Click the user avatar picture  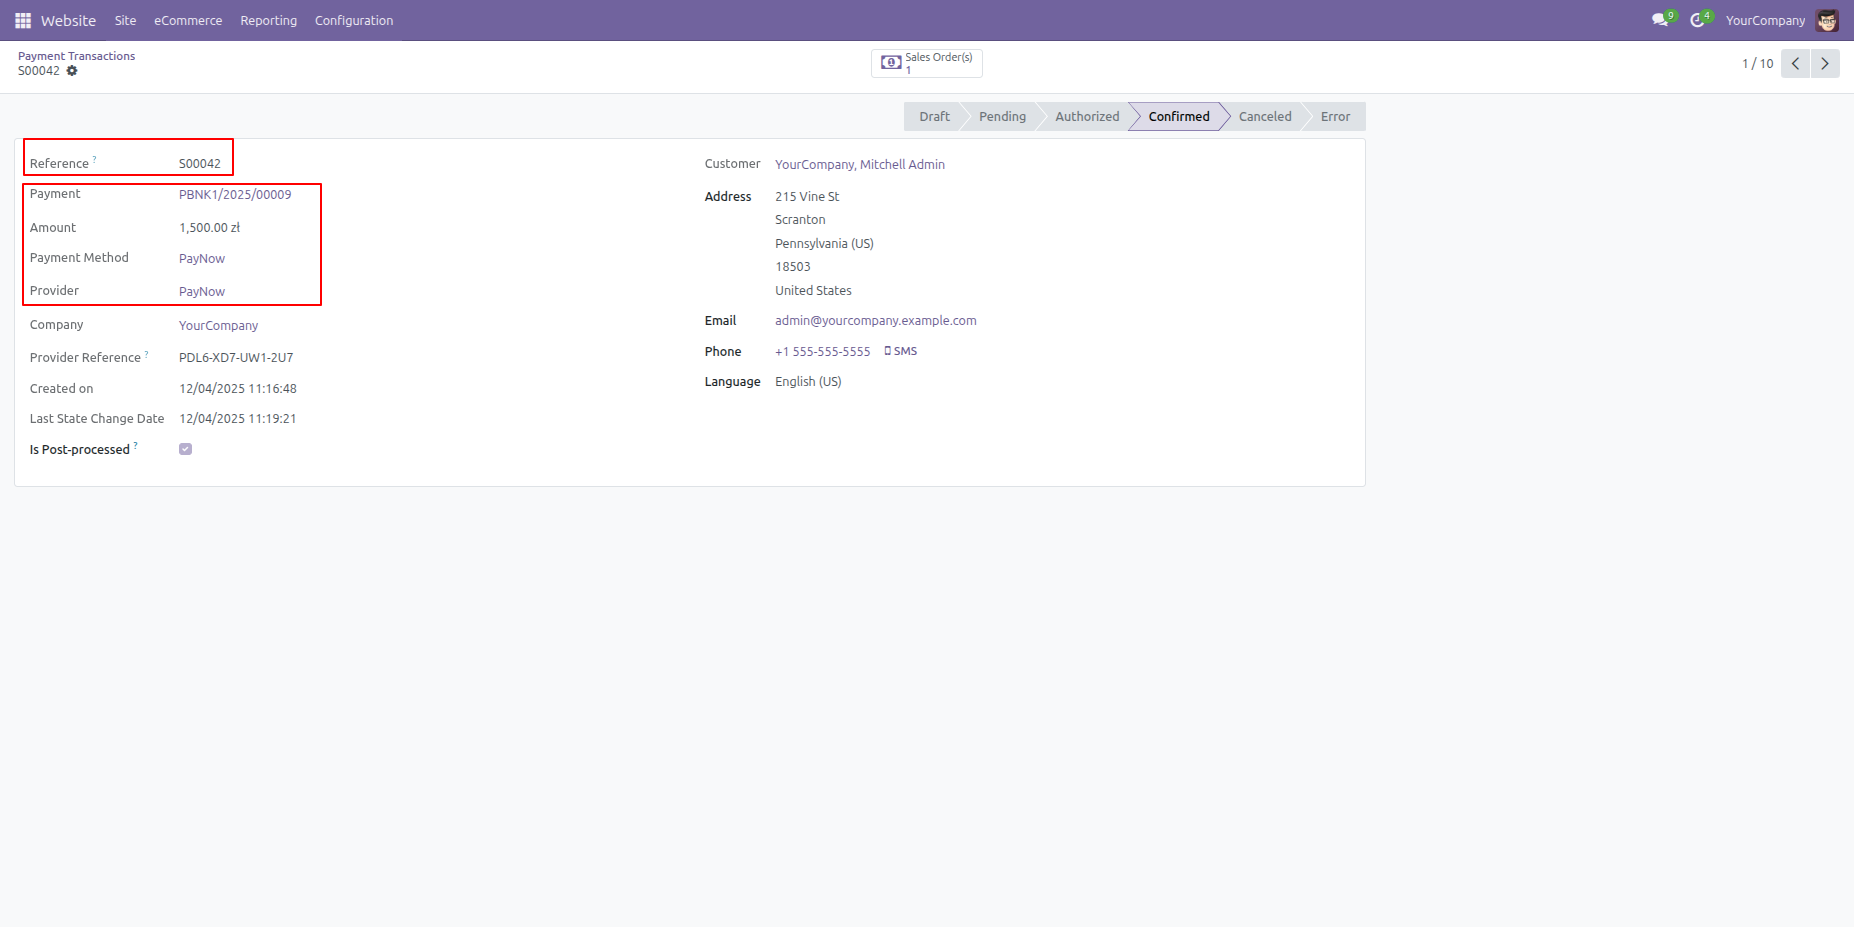click(x=1827, y=20)
